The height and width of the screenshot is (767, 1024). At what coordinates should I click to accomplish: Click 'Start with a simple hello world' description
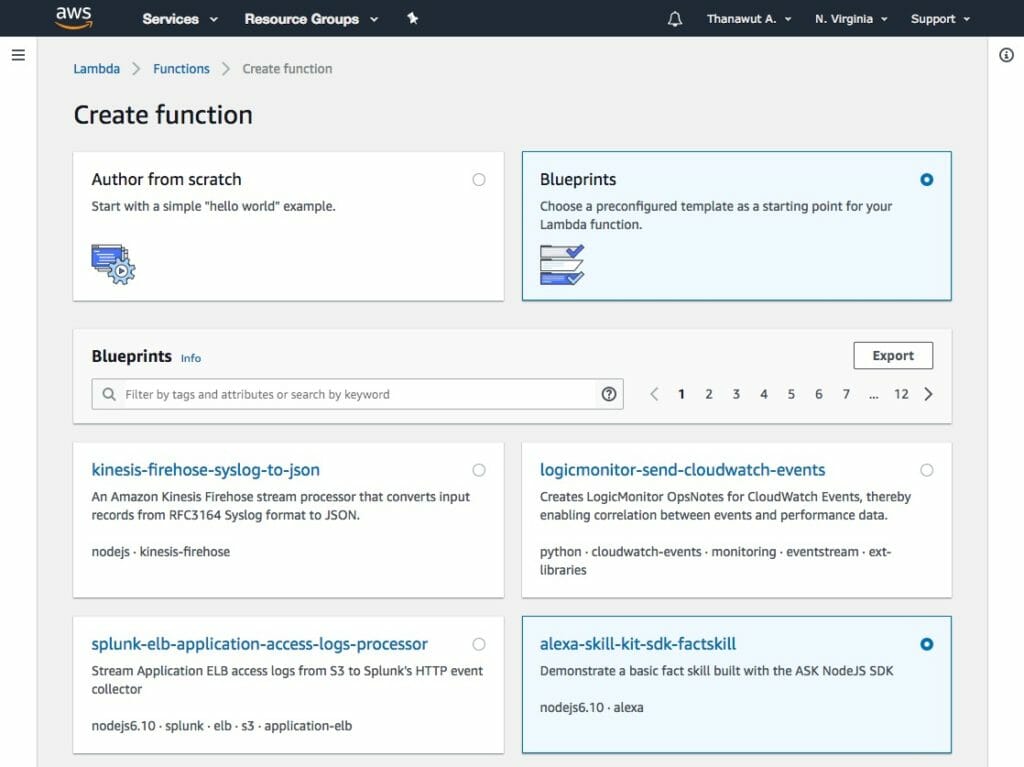[x=214, y=206]
